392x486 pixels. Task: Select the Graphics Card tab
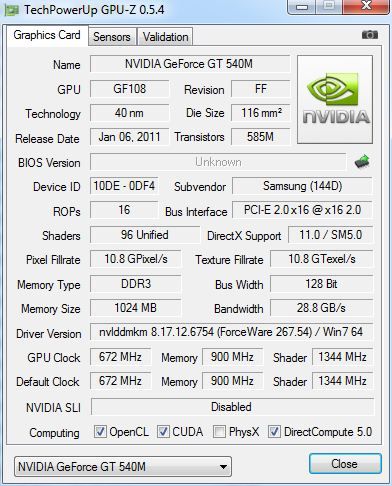coord(47,35)
